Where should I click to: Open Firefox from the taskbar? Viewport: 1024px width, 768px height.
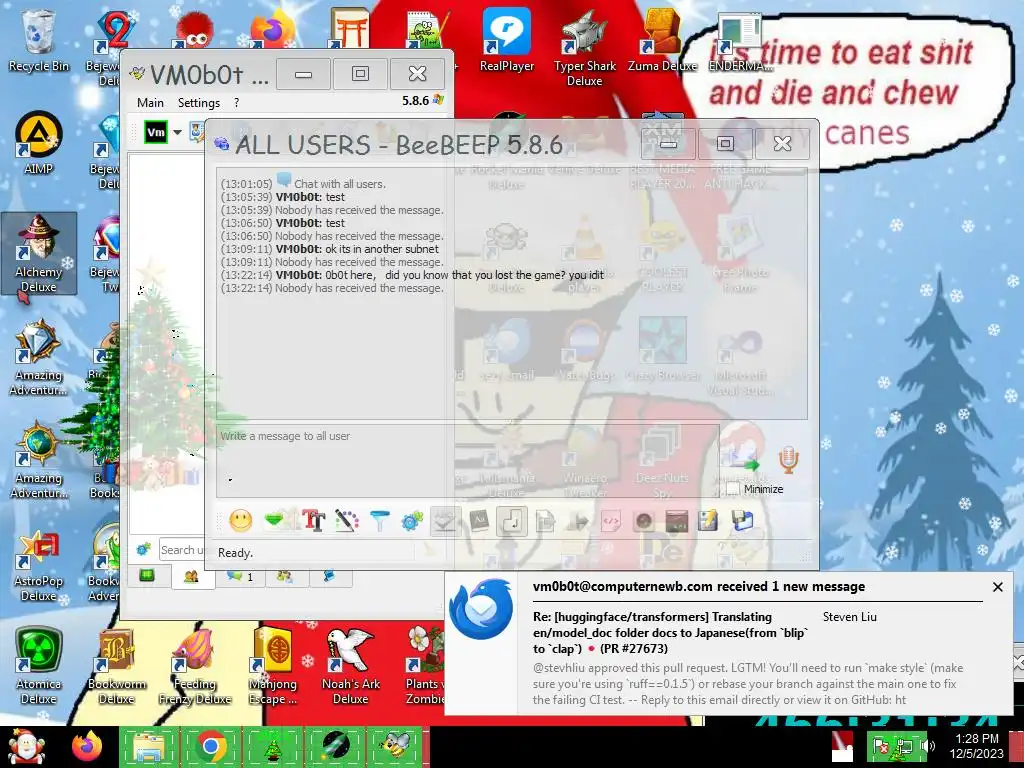(87, 746)
